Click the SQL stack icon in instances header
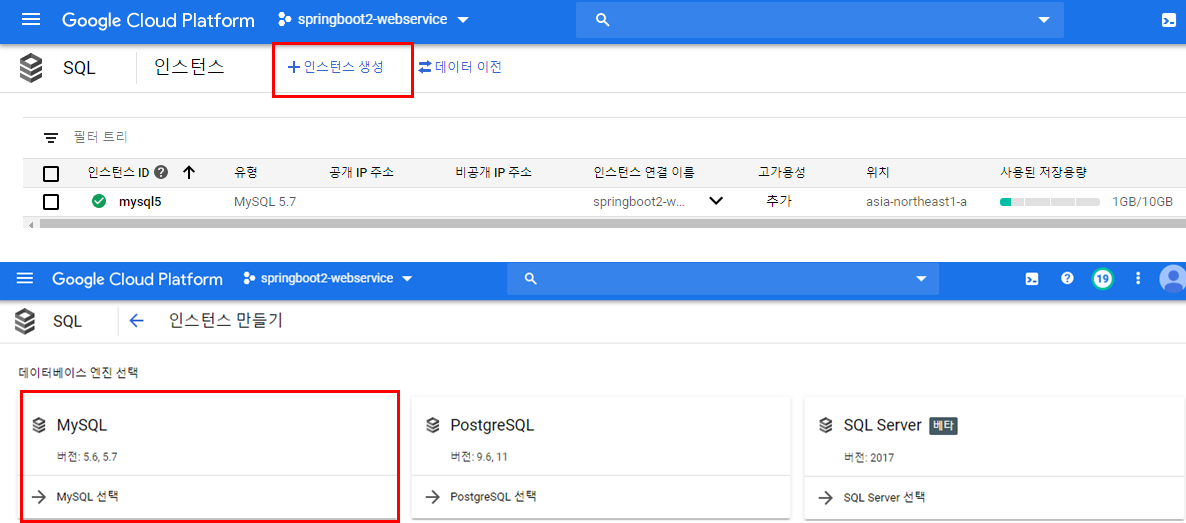Viewport: 1186px width, 523px height. (x=32, y=67)
